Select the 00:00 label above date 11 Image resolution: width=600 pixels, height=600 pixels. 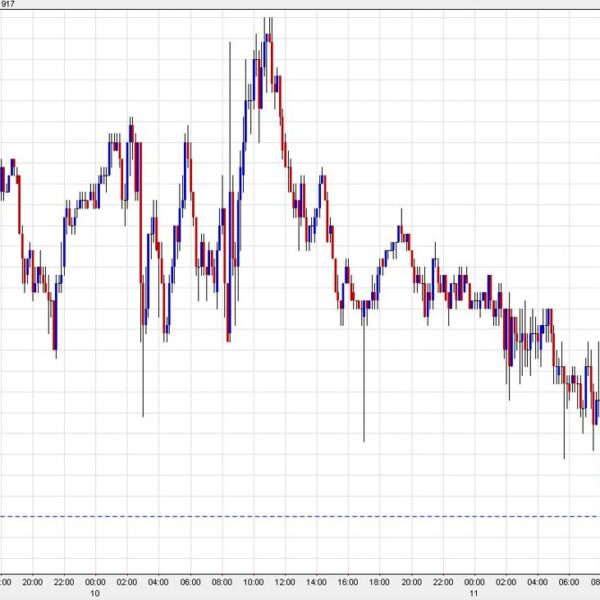click(x=475, y=581)
